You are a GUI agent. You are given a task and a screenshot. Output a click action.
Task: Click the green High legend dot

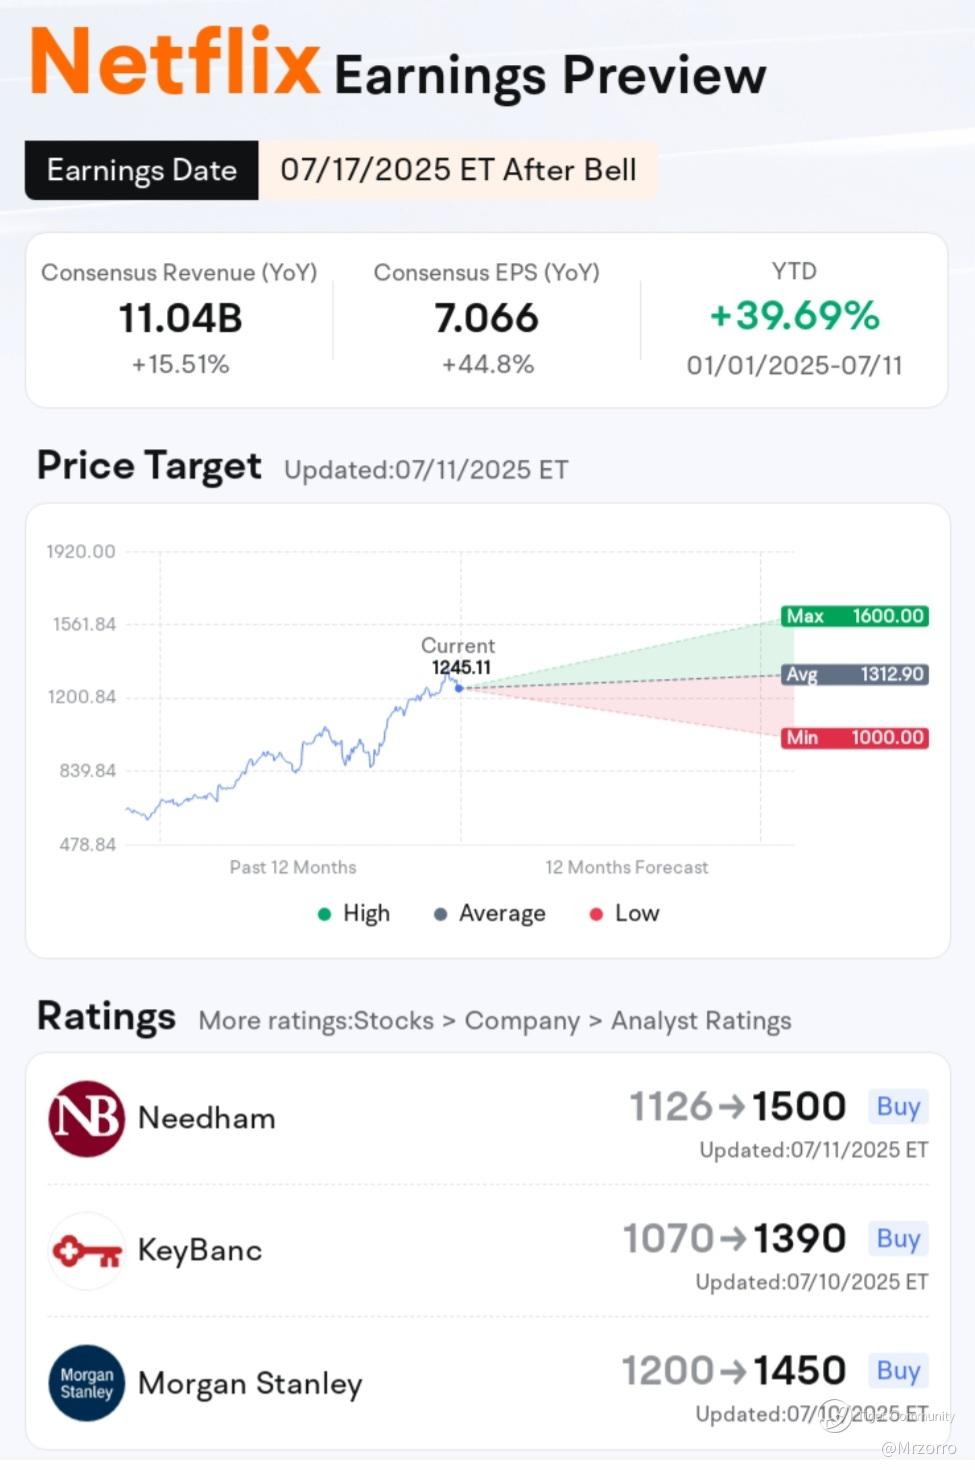point(324,914)
